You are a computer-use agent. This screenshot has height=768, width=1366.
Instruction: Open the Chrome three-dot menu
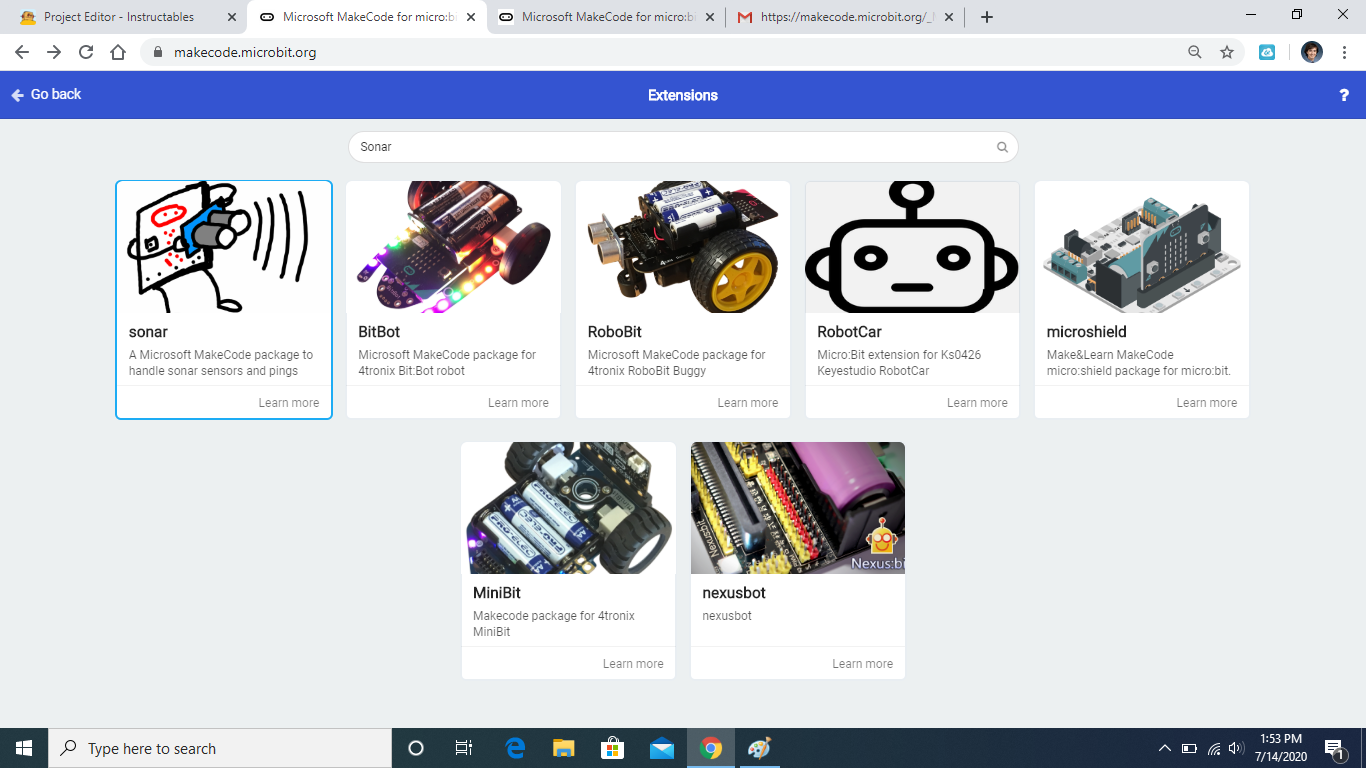(1344, 52)
